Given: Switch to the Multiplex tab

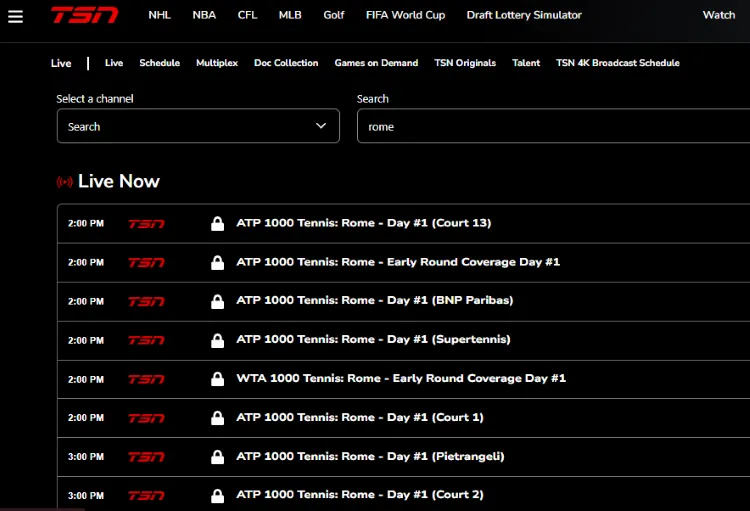Looking at the screenshot, I should coord(217,63).
